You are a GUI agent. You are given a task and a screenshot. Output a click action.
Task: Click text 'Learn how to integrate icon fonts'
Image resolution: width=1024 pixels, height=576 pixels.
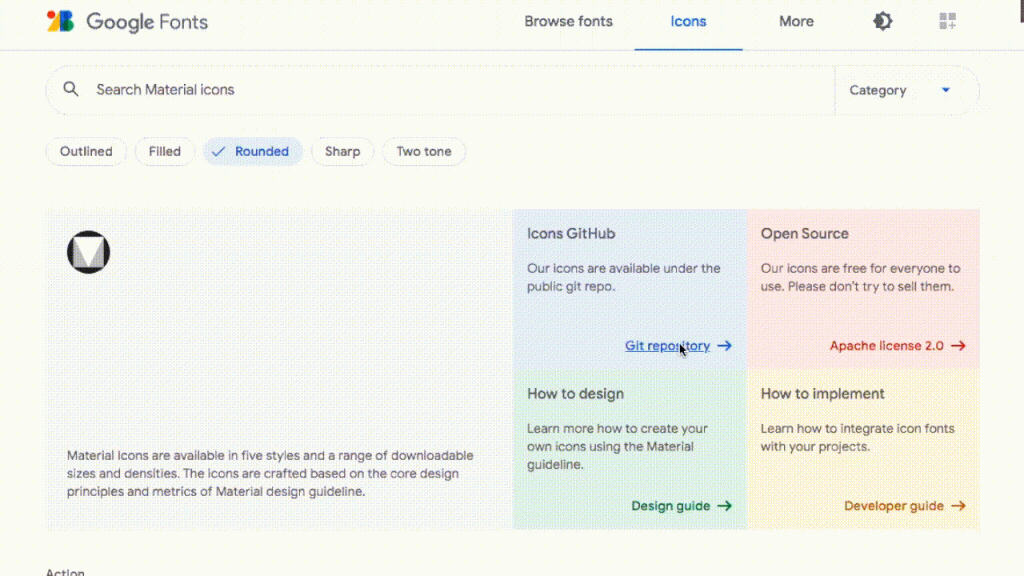(857, 429)
